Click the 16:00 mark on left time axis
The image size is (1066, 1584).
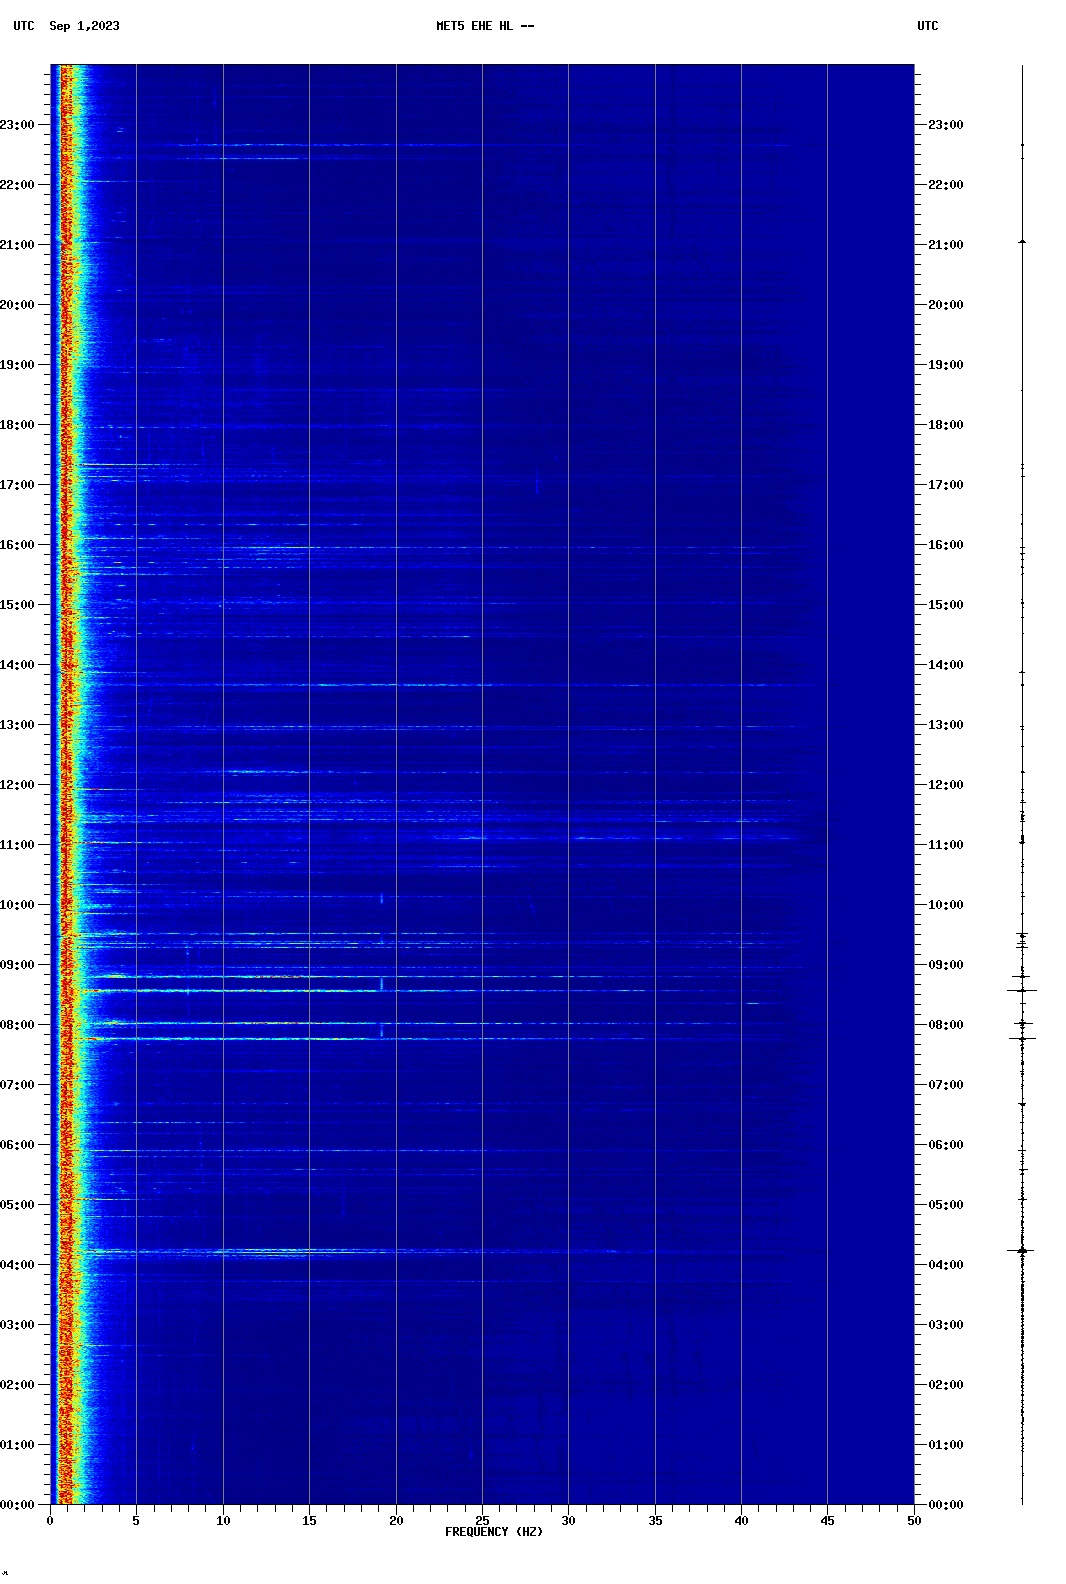click(18, 545)
